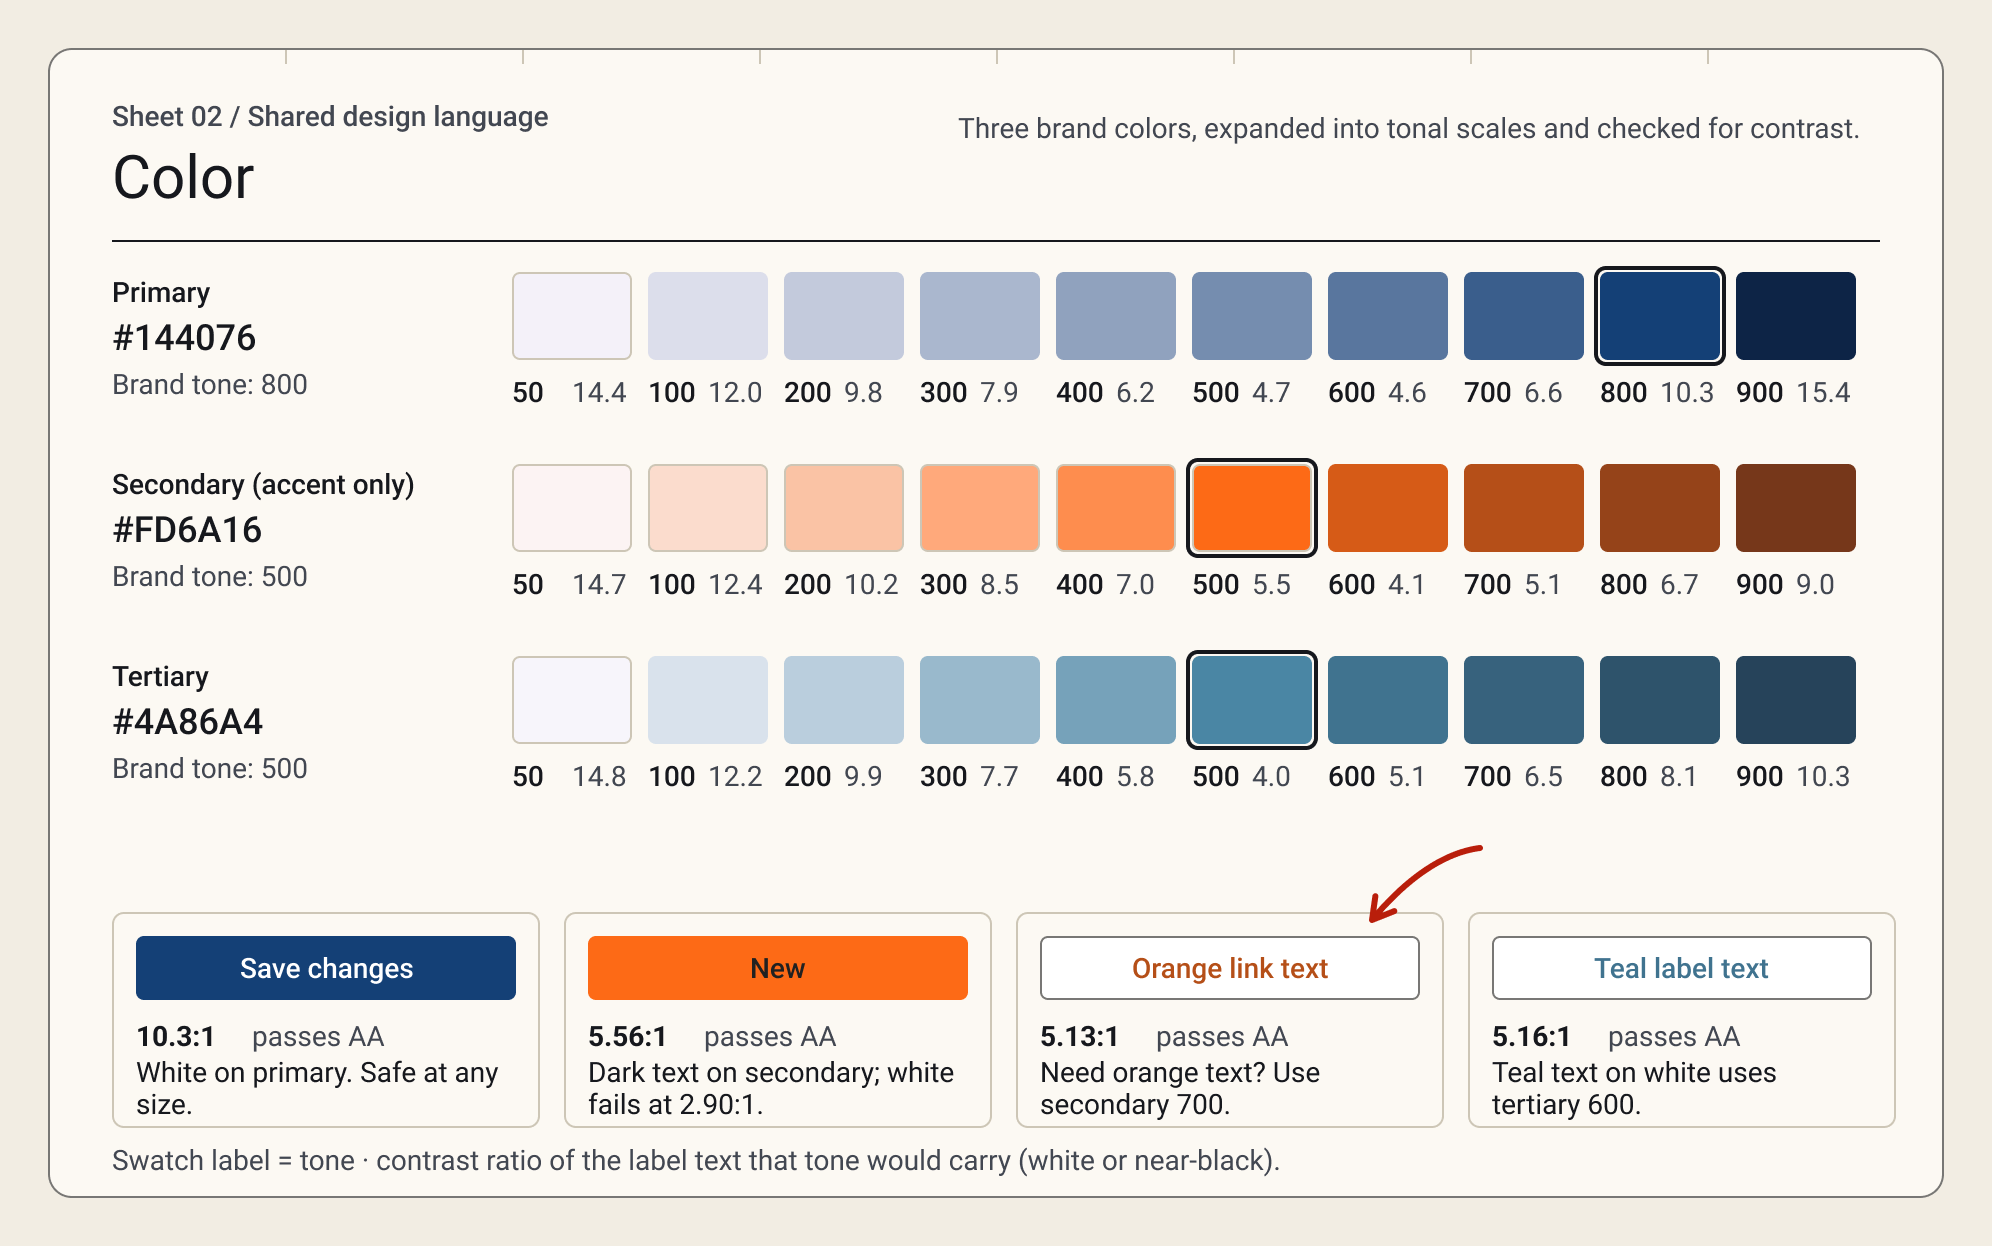
Task: Pick the Secondary 100 swatch
Action: (x=708, y=508)
